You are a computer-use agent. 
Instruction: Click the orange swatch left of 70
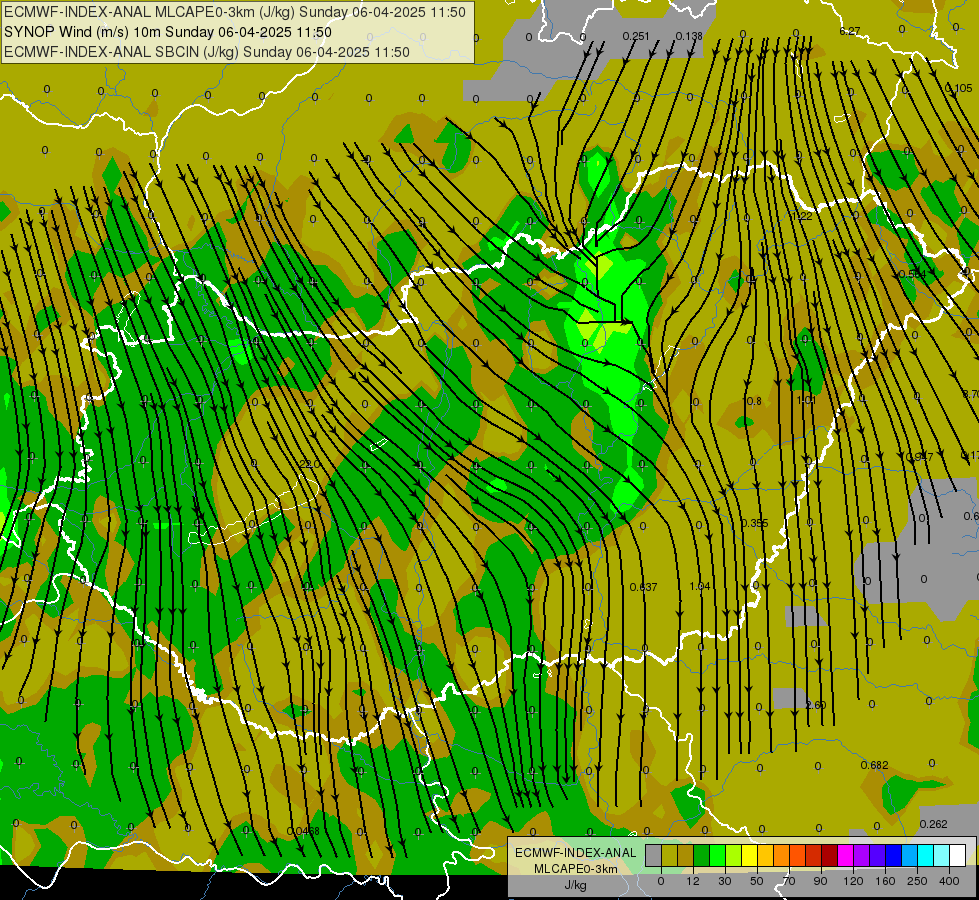782,855
